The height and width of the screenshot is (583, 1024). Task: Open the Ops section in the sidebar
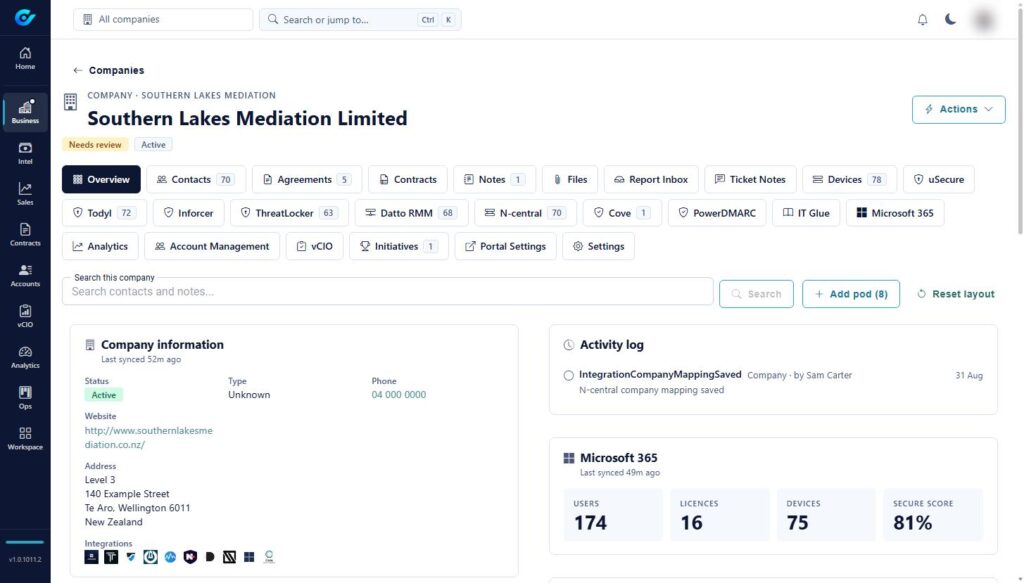coord(25,398)
